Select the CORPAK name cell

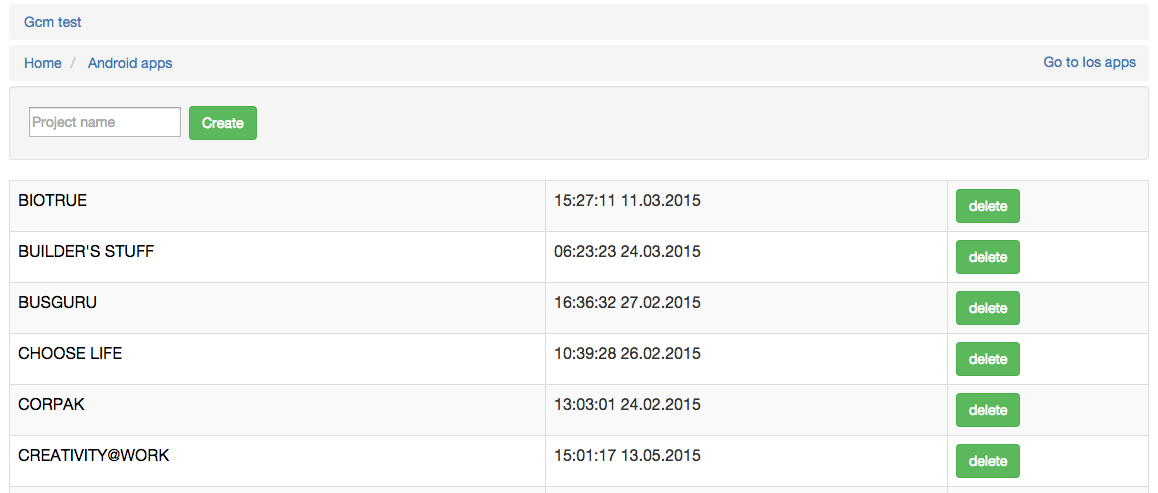(x=52, y=405)
